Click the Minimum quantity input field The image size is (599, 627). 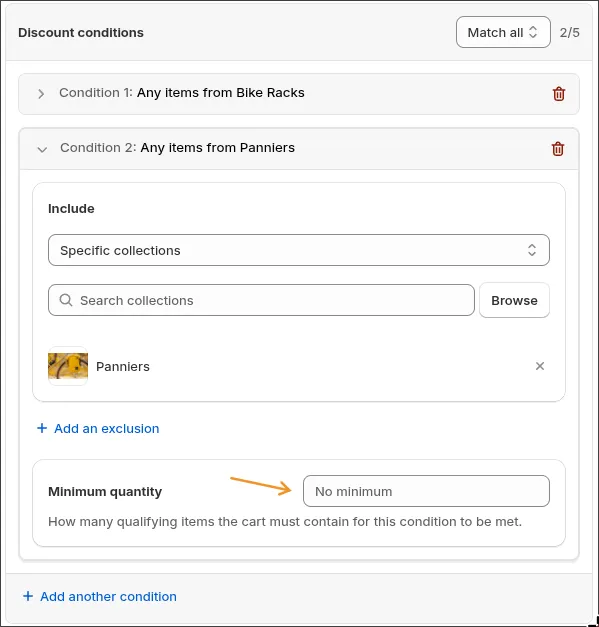coord(426,491)
